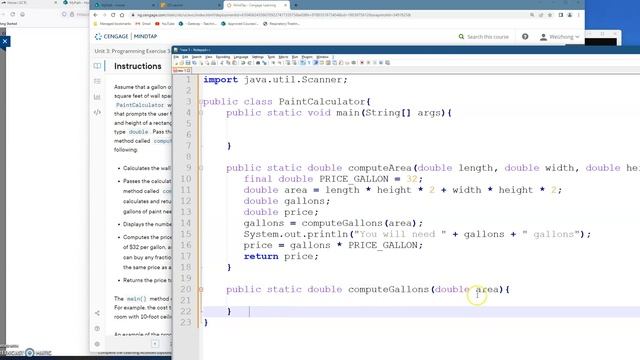Image resolution: width=640 pixels, height=360 pixels.
Task: Click line number 15 in the margin
Action: coord(185,234)
